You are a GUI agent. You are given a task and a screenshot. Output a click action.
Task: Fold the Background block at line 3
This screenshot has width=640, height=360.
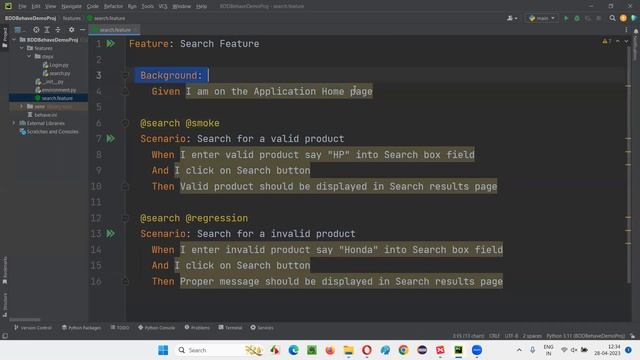click(125, 75)
